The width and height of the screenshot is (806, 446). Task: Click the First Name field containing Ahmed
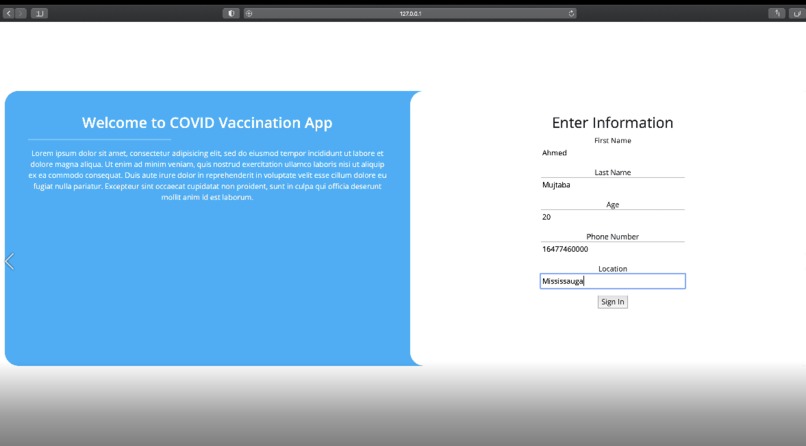[612, 153]
